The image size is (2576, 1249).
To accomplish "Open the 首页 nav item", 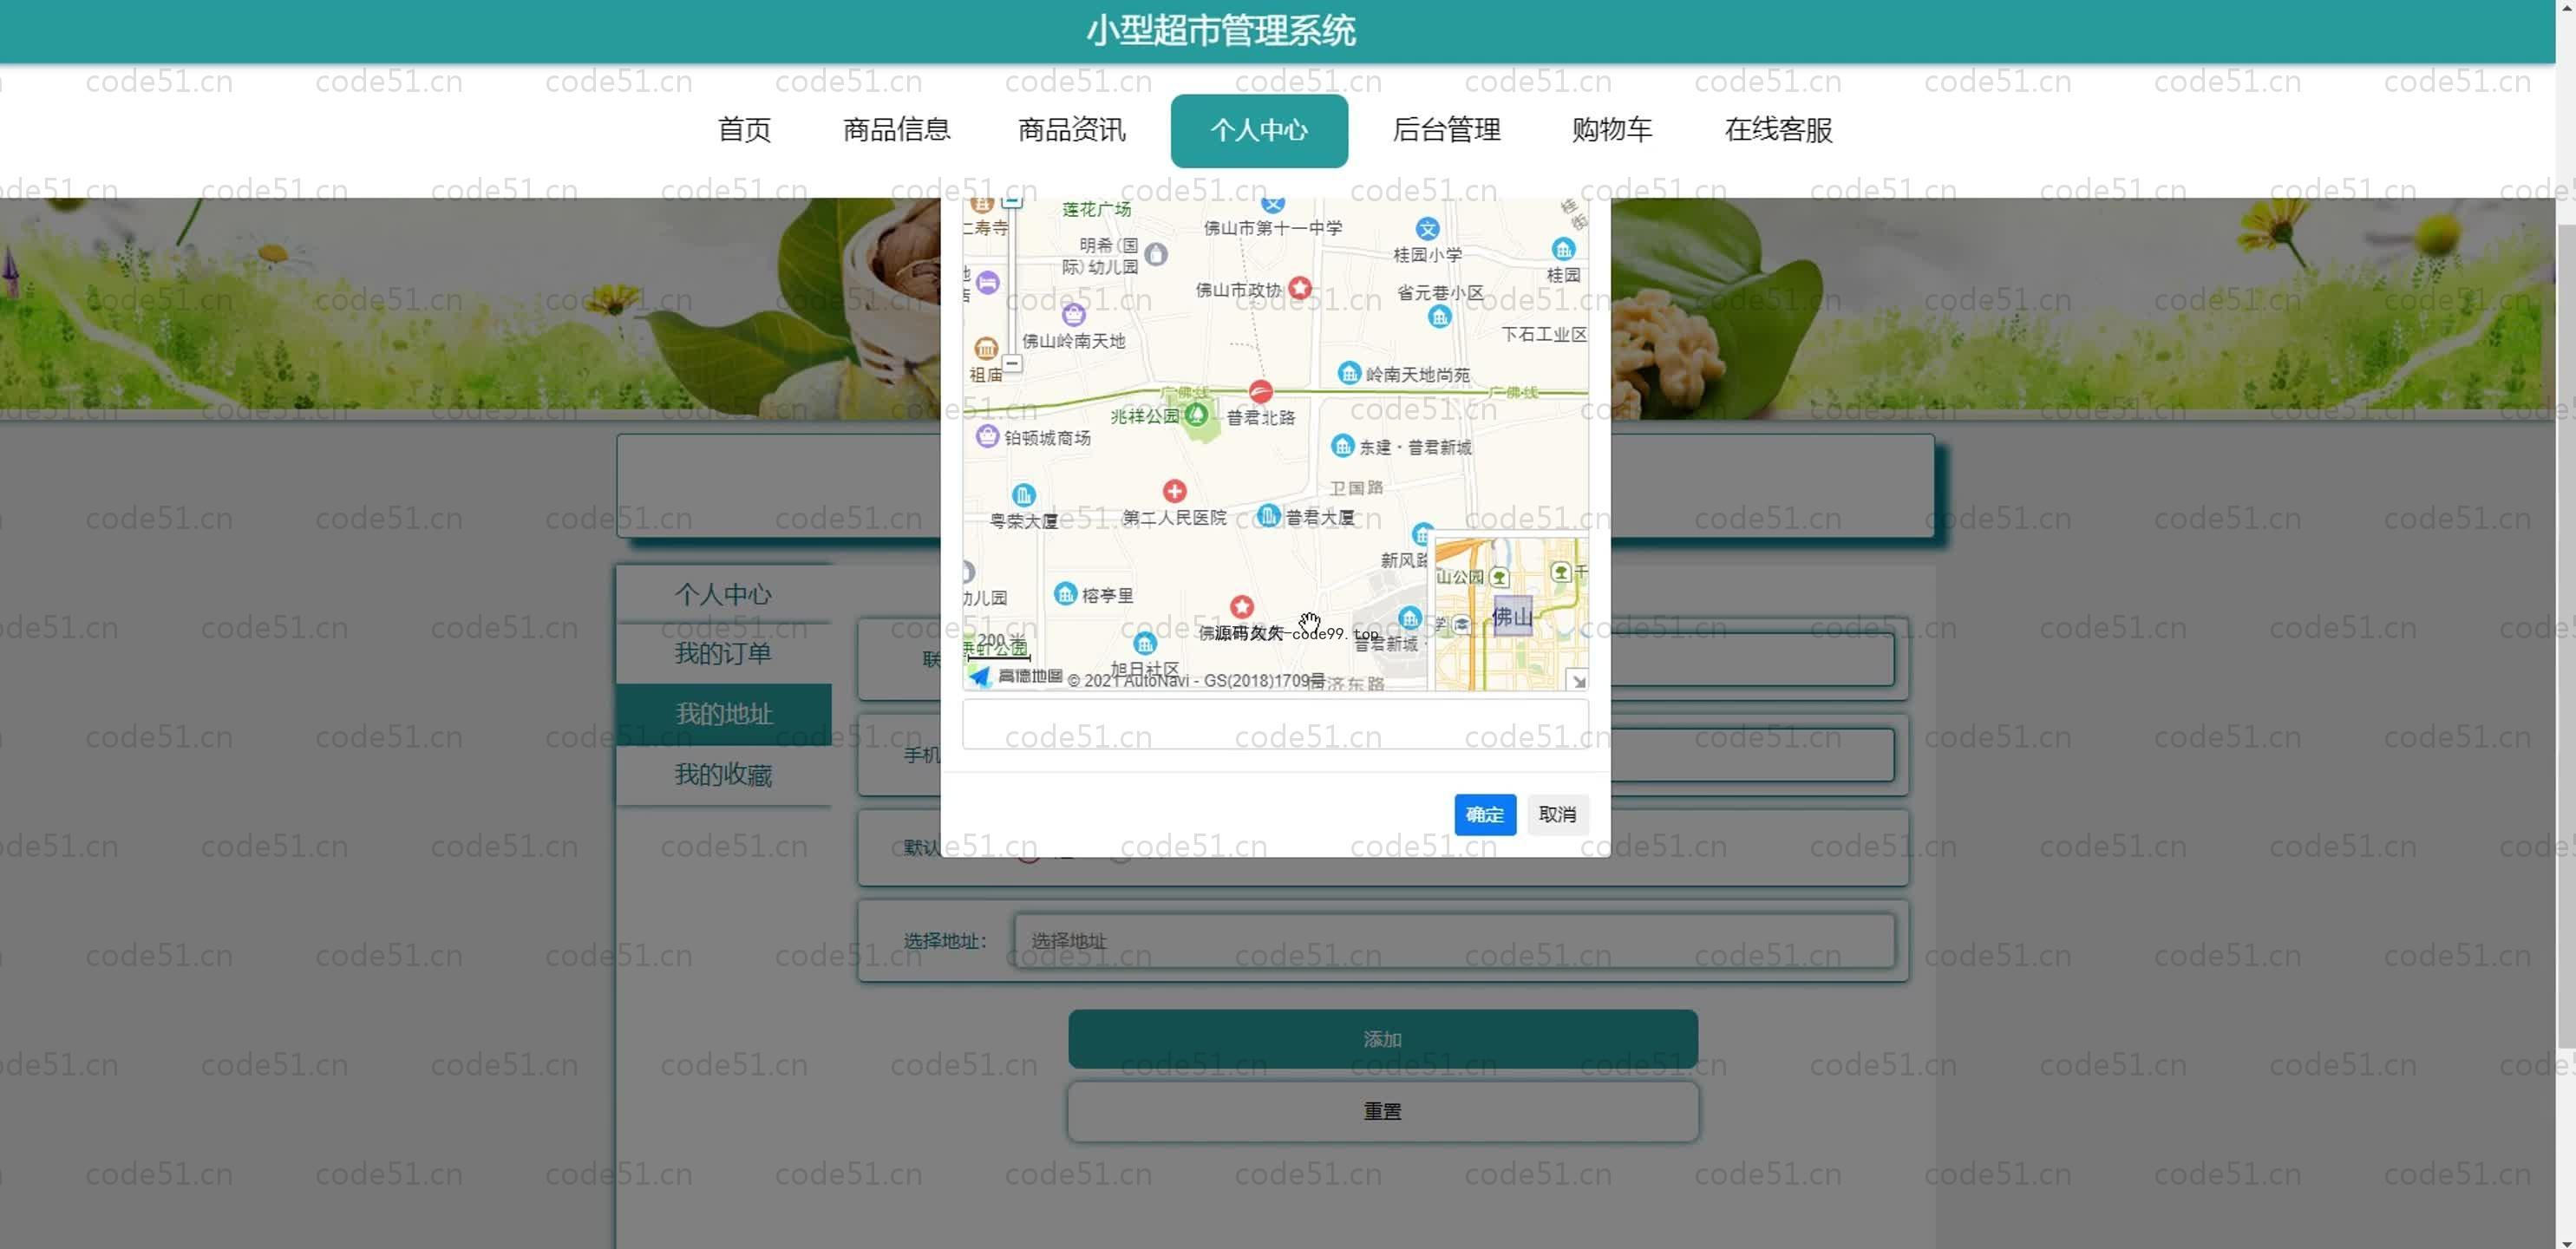I will [x=744, y=130].
